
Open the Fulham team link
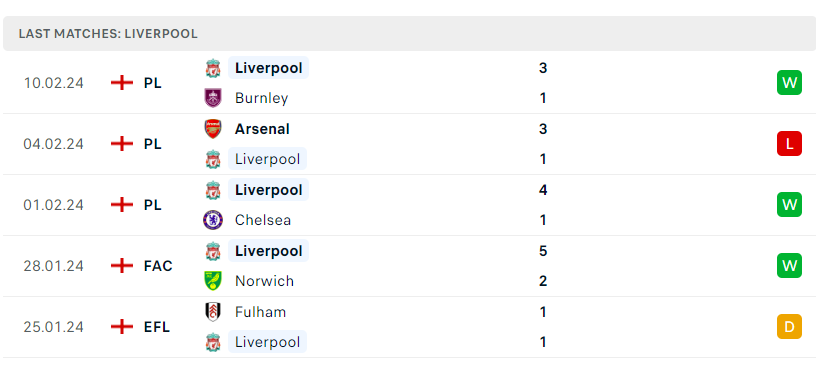[260, 312]
